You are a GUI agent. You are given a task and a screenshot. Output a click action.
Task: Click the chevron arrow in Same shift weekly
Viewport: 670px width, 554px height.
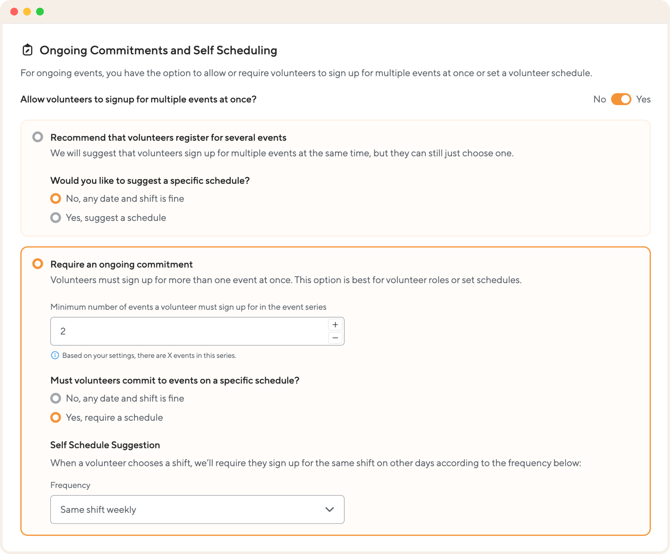point(329,509)
